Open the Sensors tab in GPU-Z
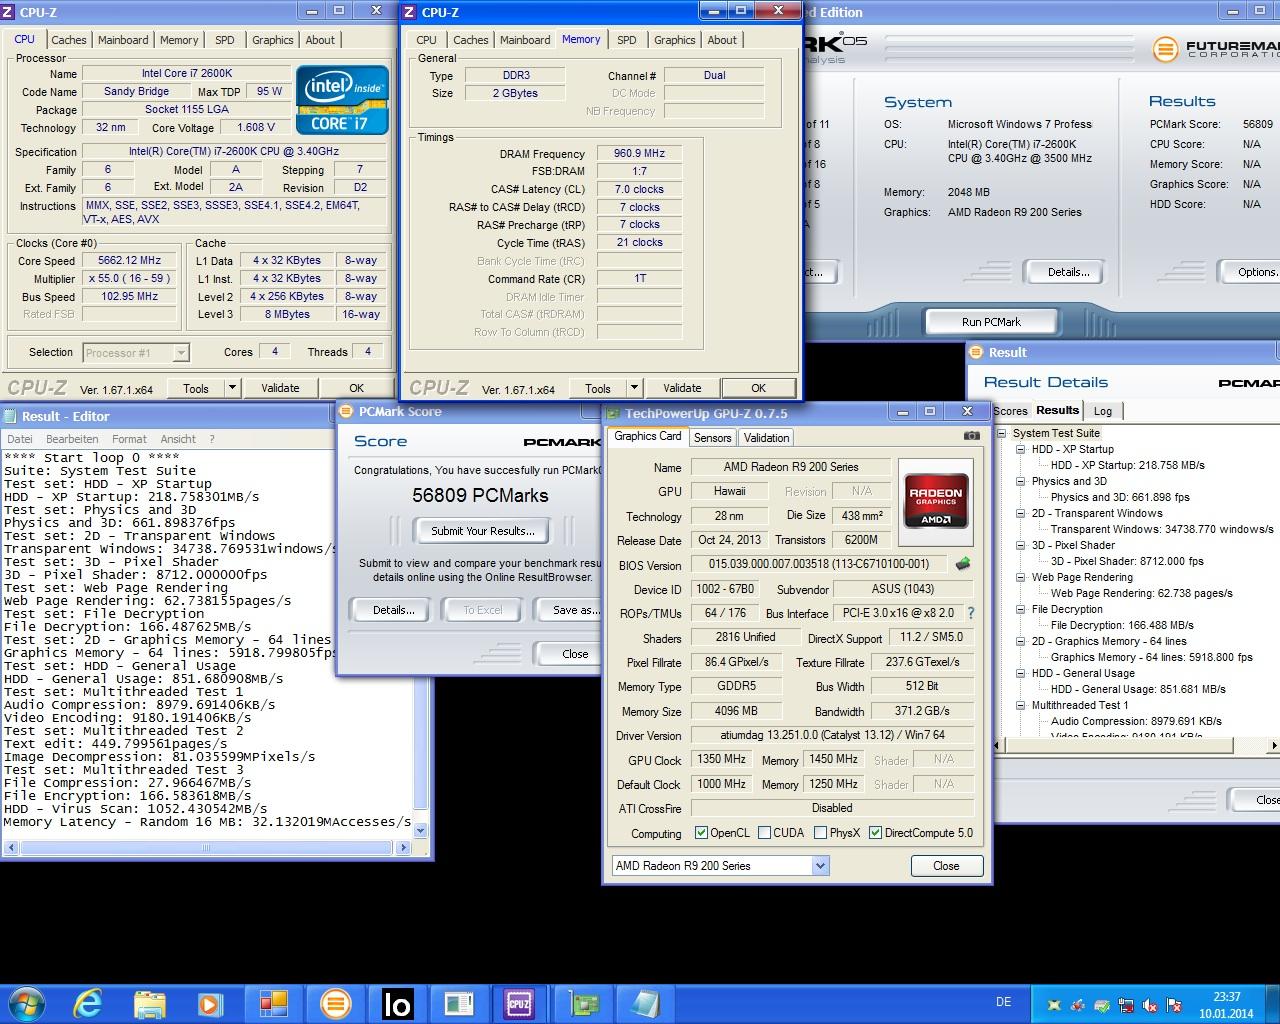The height and width of the screenshot is (1024, 1280). (712, 438)
